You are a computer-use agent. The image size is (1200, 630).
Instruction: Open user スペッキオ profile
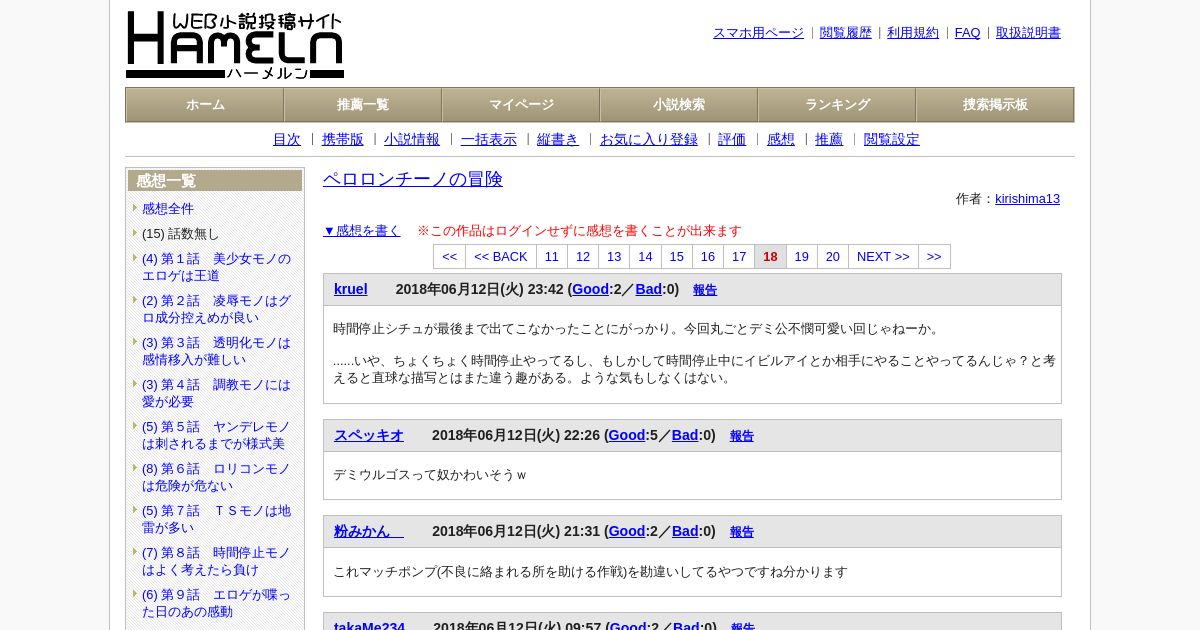point(369,435)
